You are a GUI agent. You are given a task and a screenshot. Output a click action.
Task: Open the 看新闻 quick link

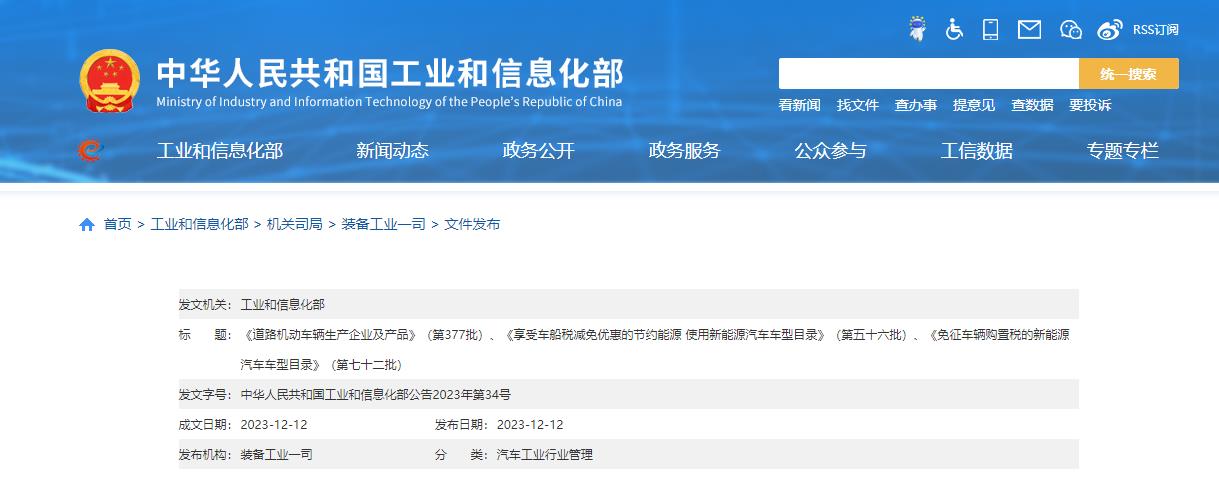point(800,105)
